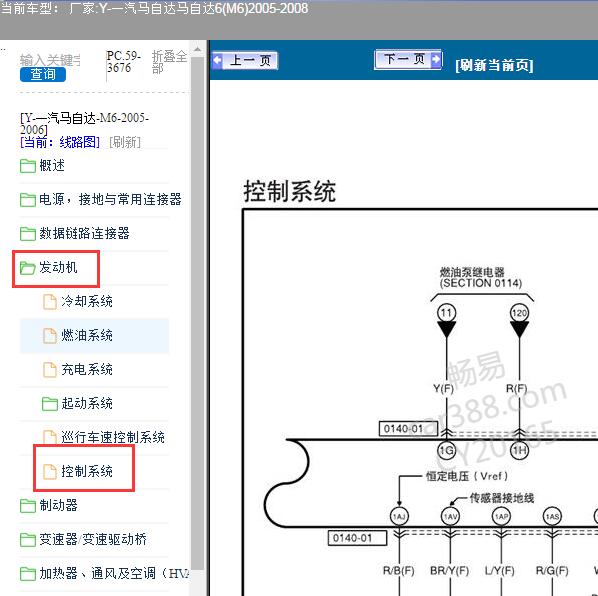Open the 巡行车速控制系统 entry
Screen dimensions: 598x596
[113, 437]
